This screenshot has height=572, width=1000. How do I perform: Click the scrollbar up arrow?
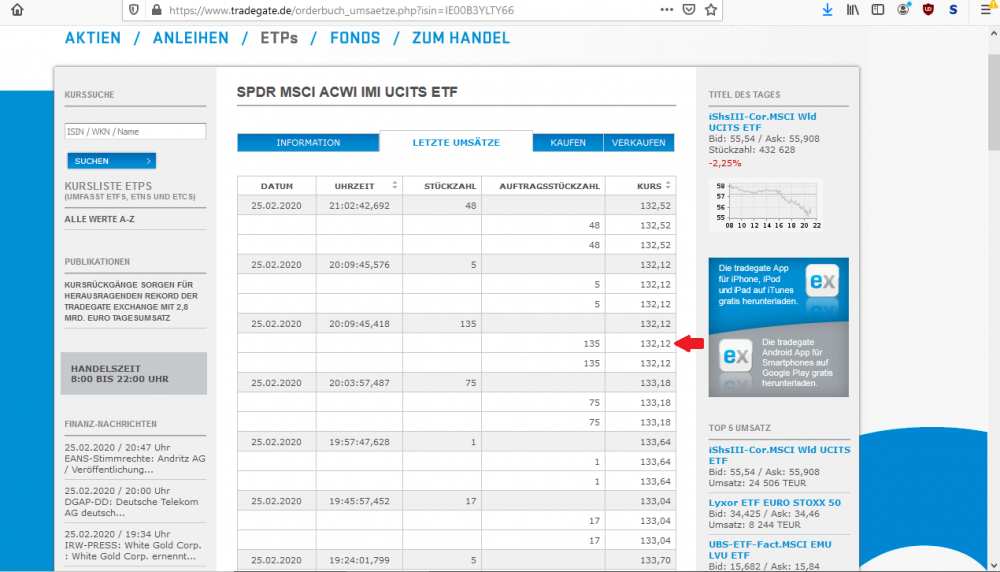tap(994, 34)
